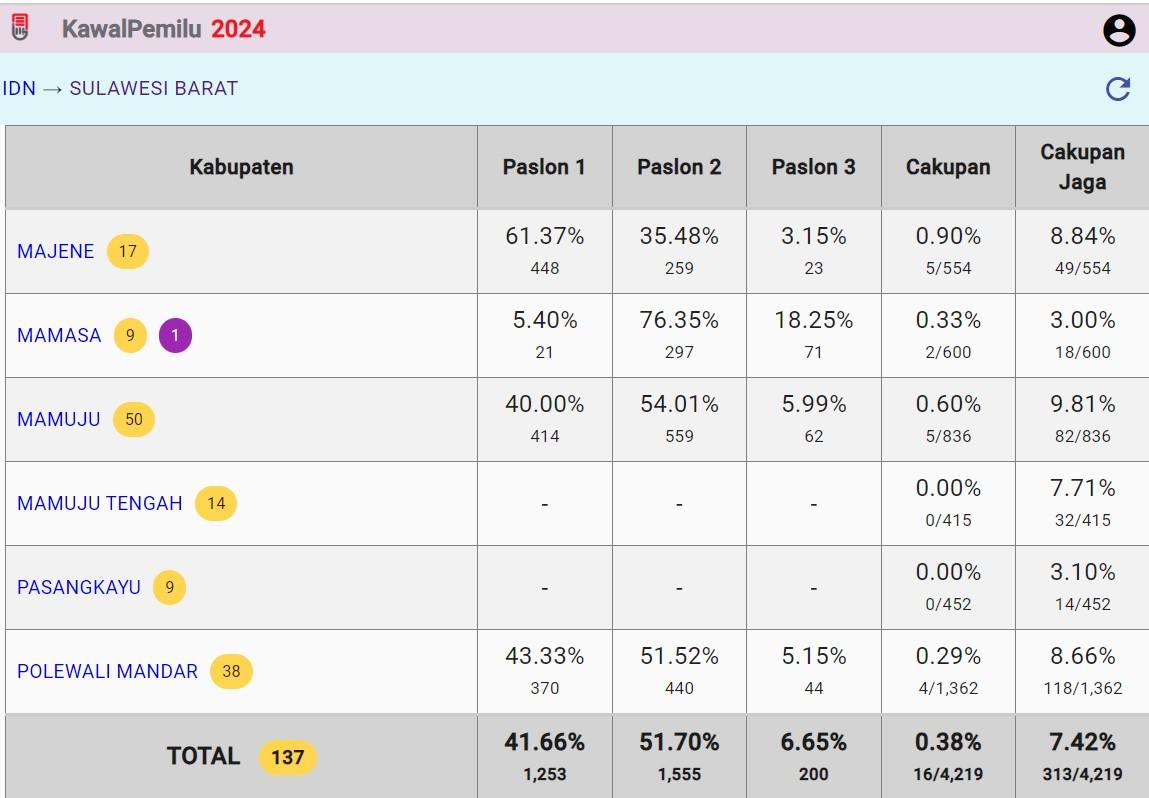1149x798 pixels.
Task: Click the yellow 17 badge beside MAJENE
Action: point(128,251)
